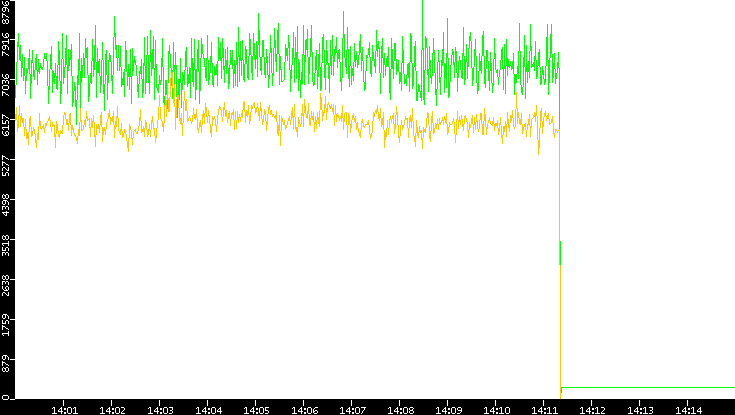Click the 14:01 time axis label
The image size is (735, 415).
tap(65, 409)
